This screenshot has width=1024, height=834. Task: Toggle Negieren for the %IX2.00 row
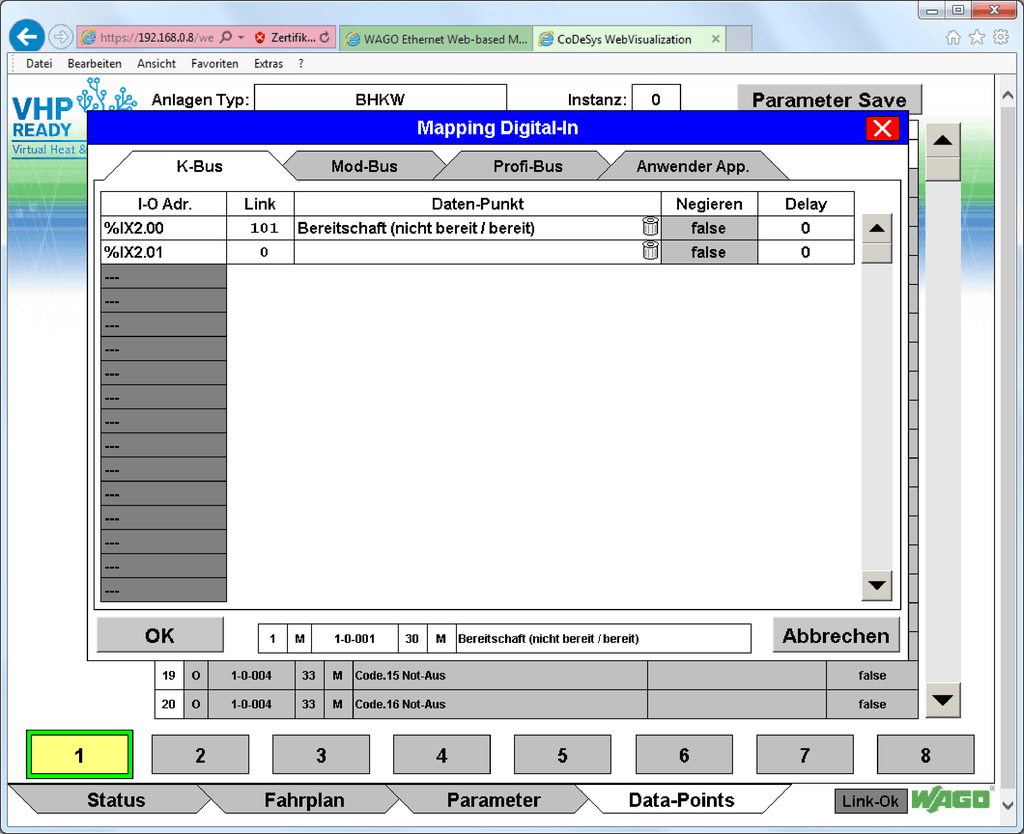point(709,227)
